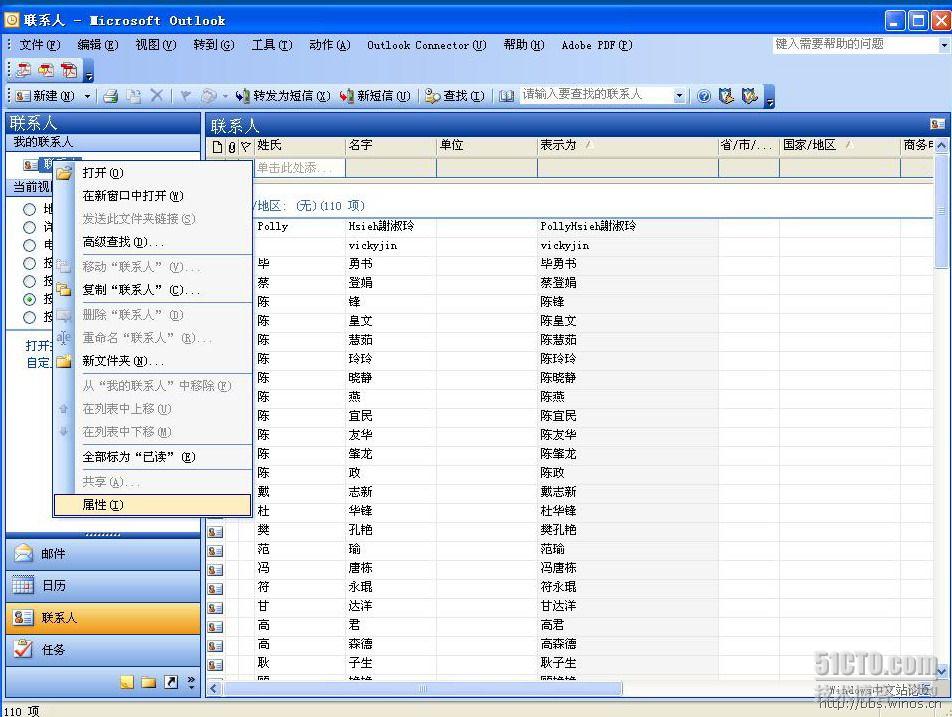
Task: Open the Adobe PDF menu
Action: coord(597,45)
